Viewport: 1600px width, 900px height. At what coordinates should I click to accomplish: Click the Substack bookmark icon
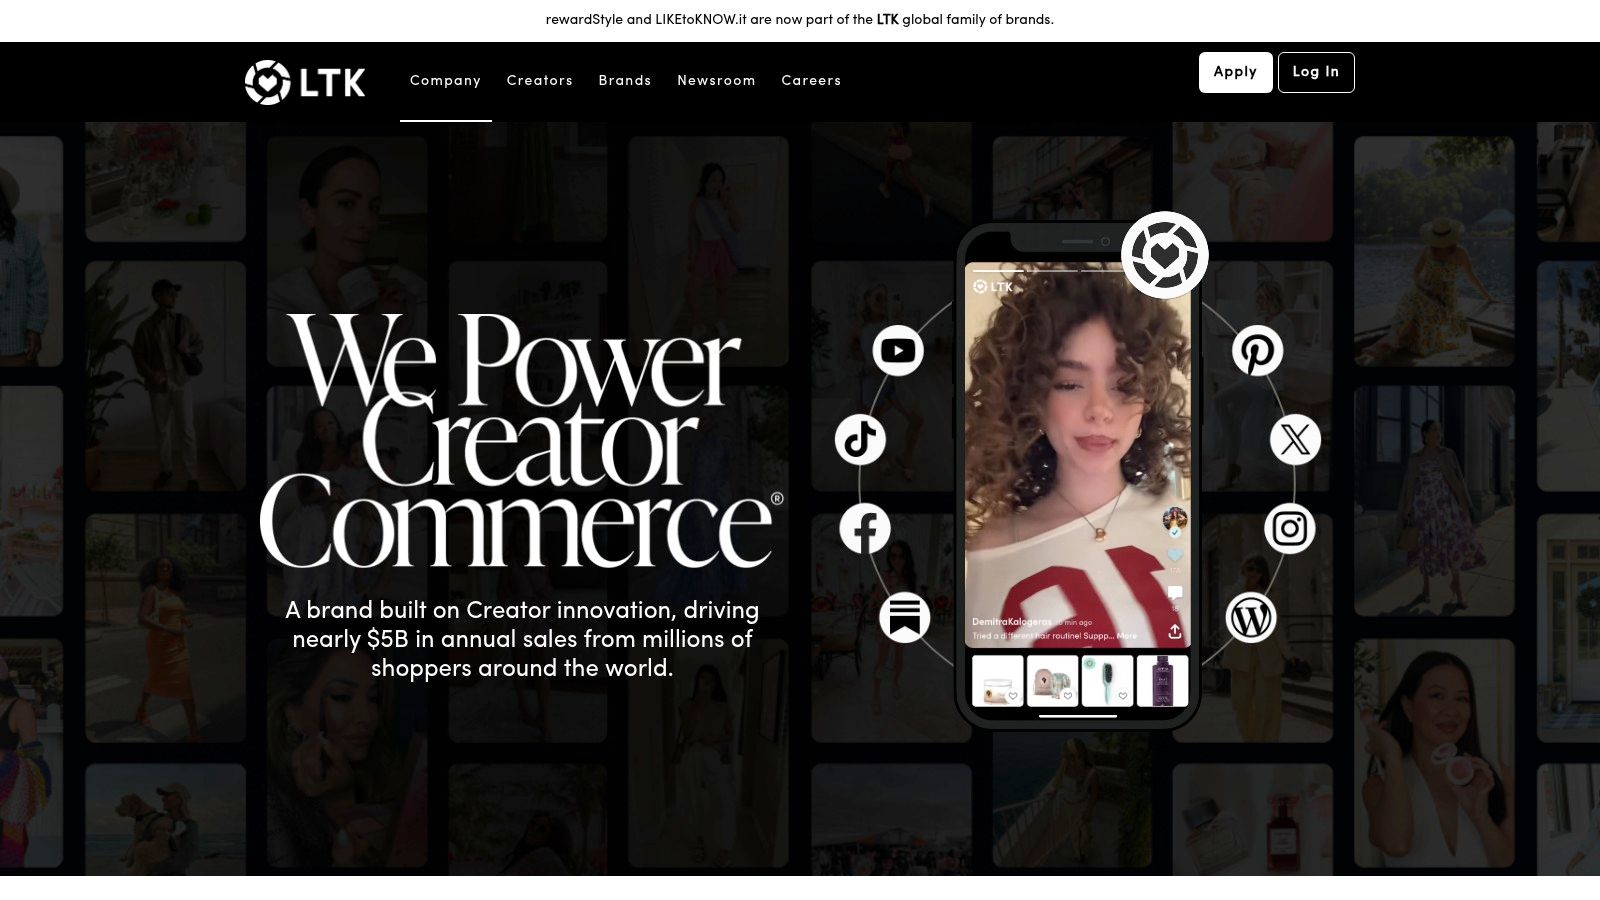point(905,617)
